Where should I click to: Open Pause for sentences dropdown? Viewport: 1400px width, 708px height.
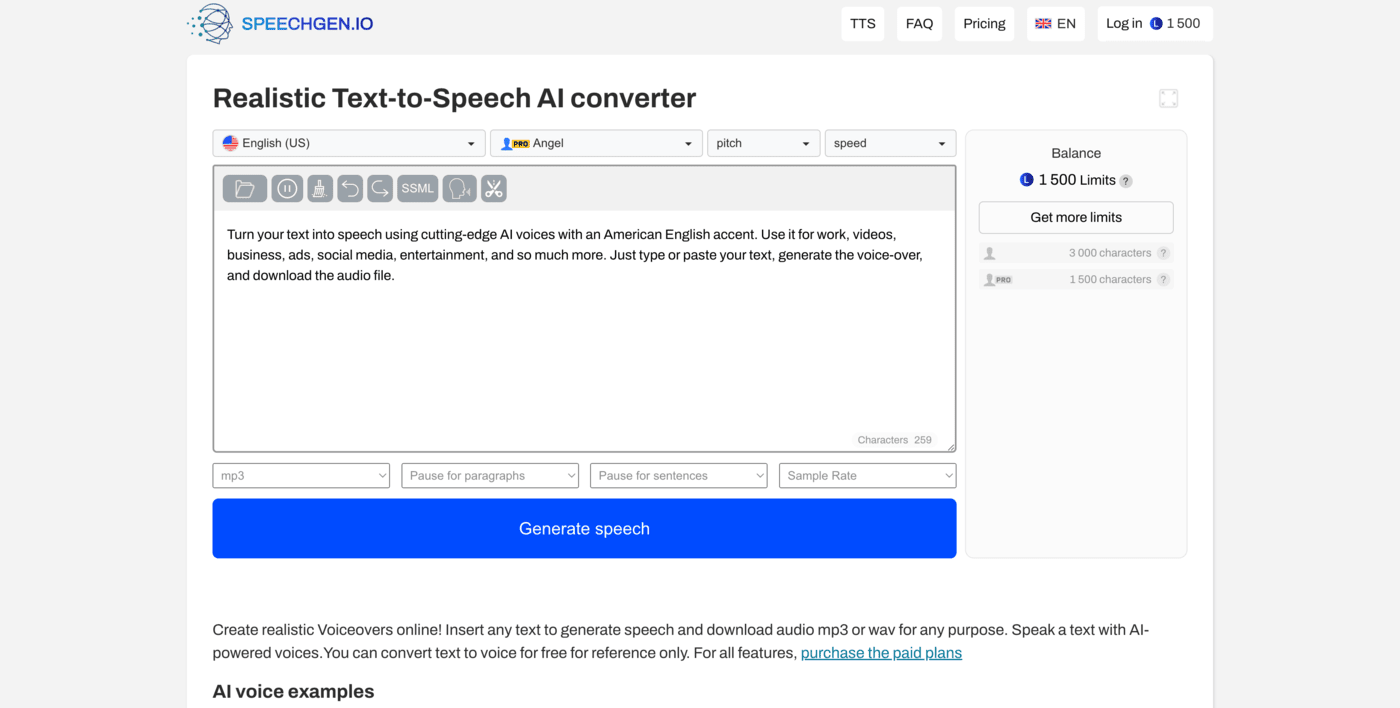679,476
